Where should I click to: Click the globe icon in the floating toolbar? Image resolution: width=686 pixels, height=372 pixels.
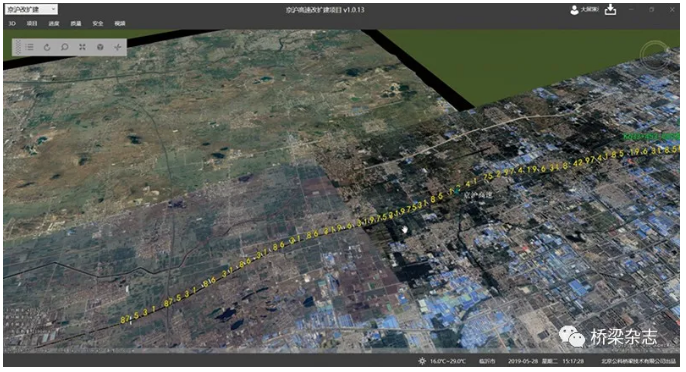(x=100, y=47)
